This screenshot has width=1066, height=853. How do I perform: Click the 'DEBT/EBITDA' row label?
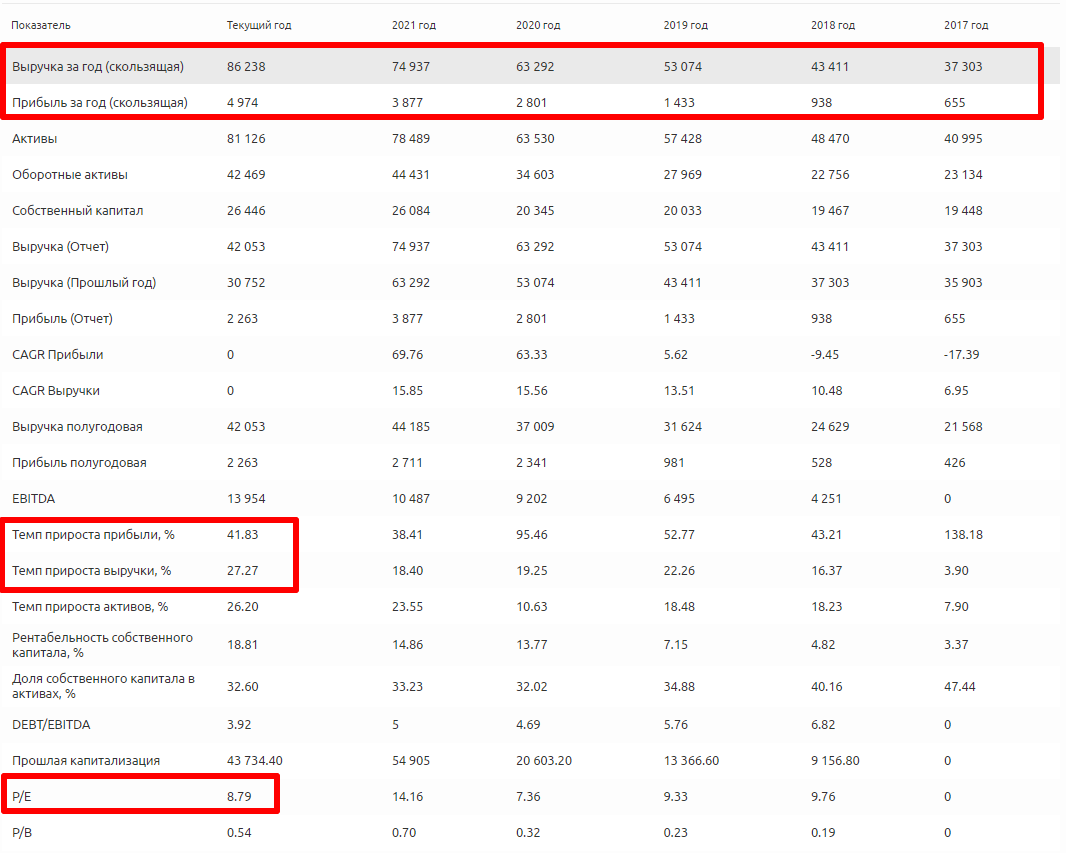coord(52,725)
